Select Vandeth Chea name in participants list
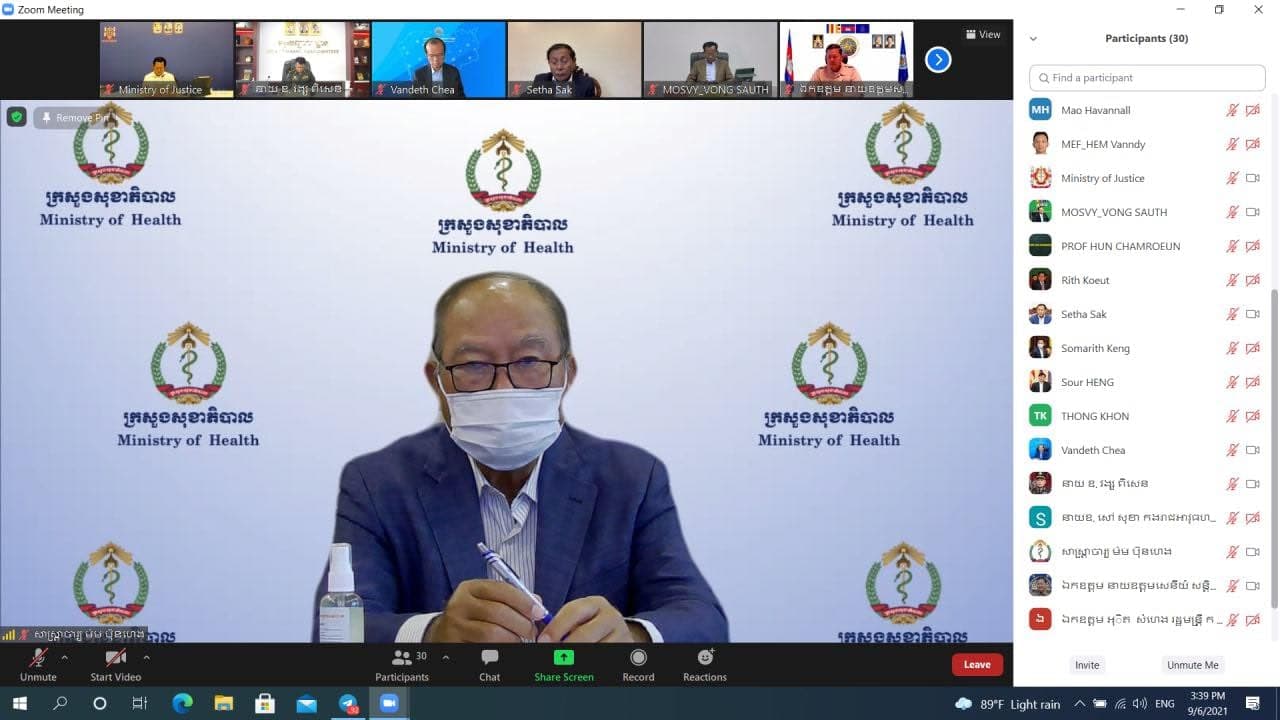 coord(1093,450)
